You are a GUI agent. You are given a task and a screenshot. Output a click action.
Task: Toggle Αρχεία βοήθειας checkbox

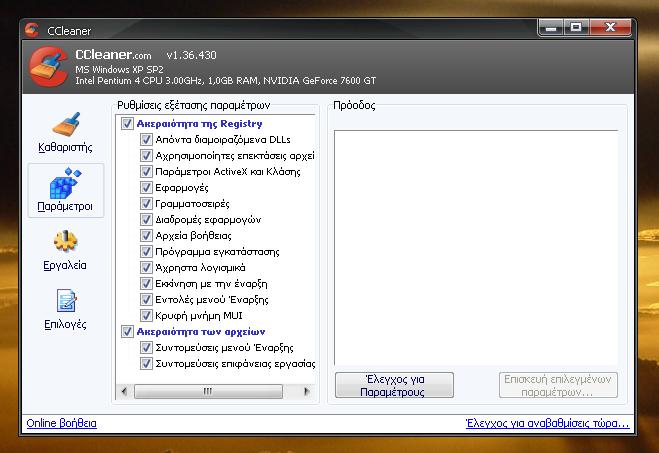pos(146,235)
